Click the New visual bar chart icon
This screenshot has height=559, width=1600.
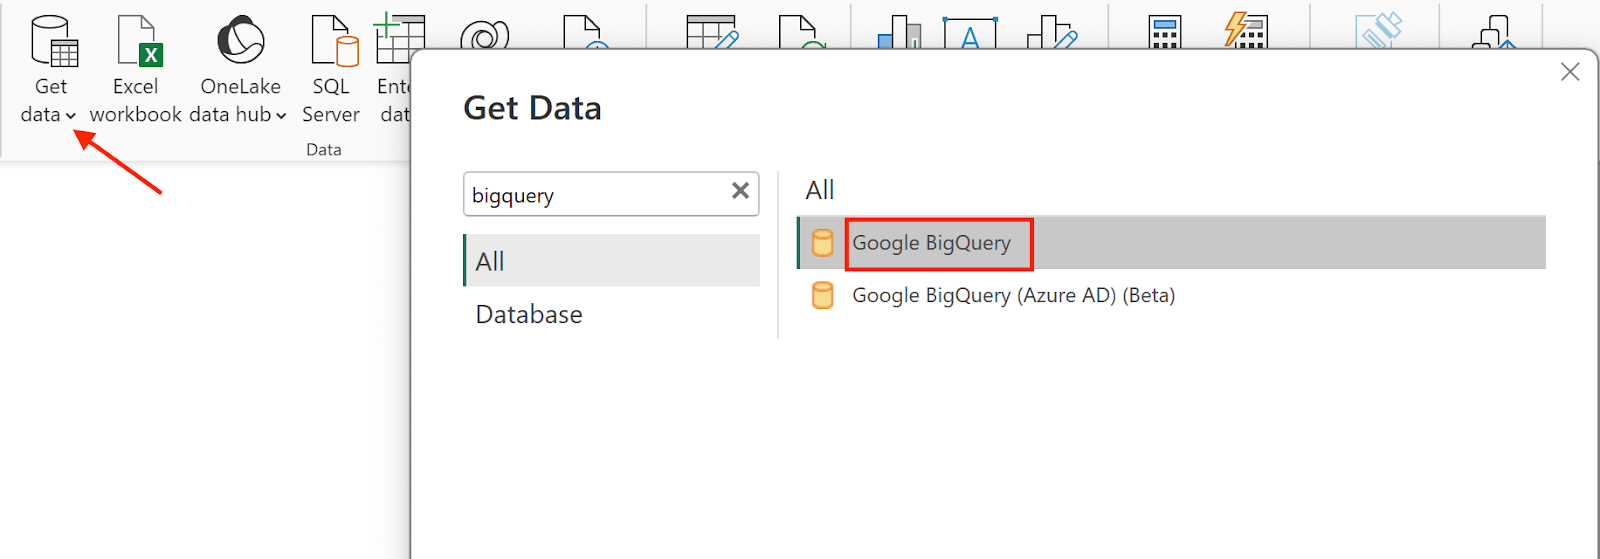point(899,32)
